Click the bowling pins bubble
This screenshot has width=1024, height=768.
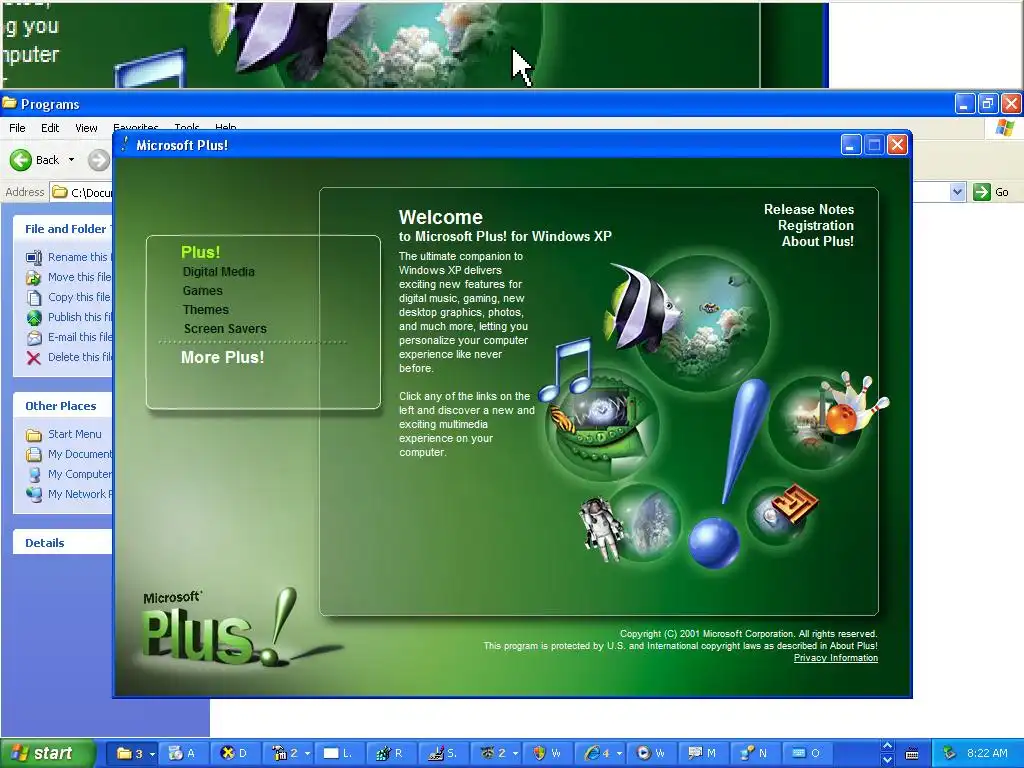point(824,421)
